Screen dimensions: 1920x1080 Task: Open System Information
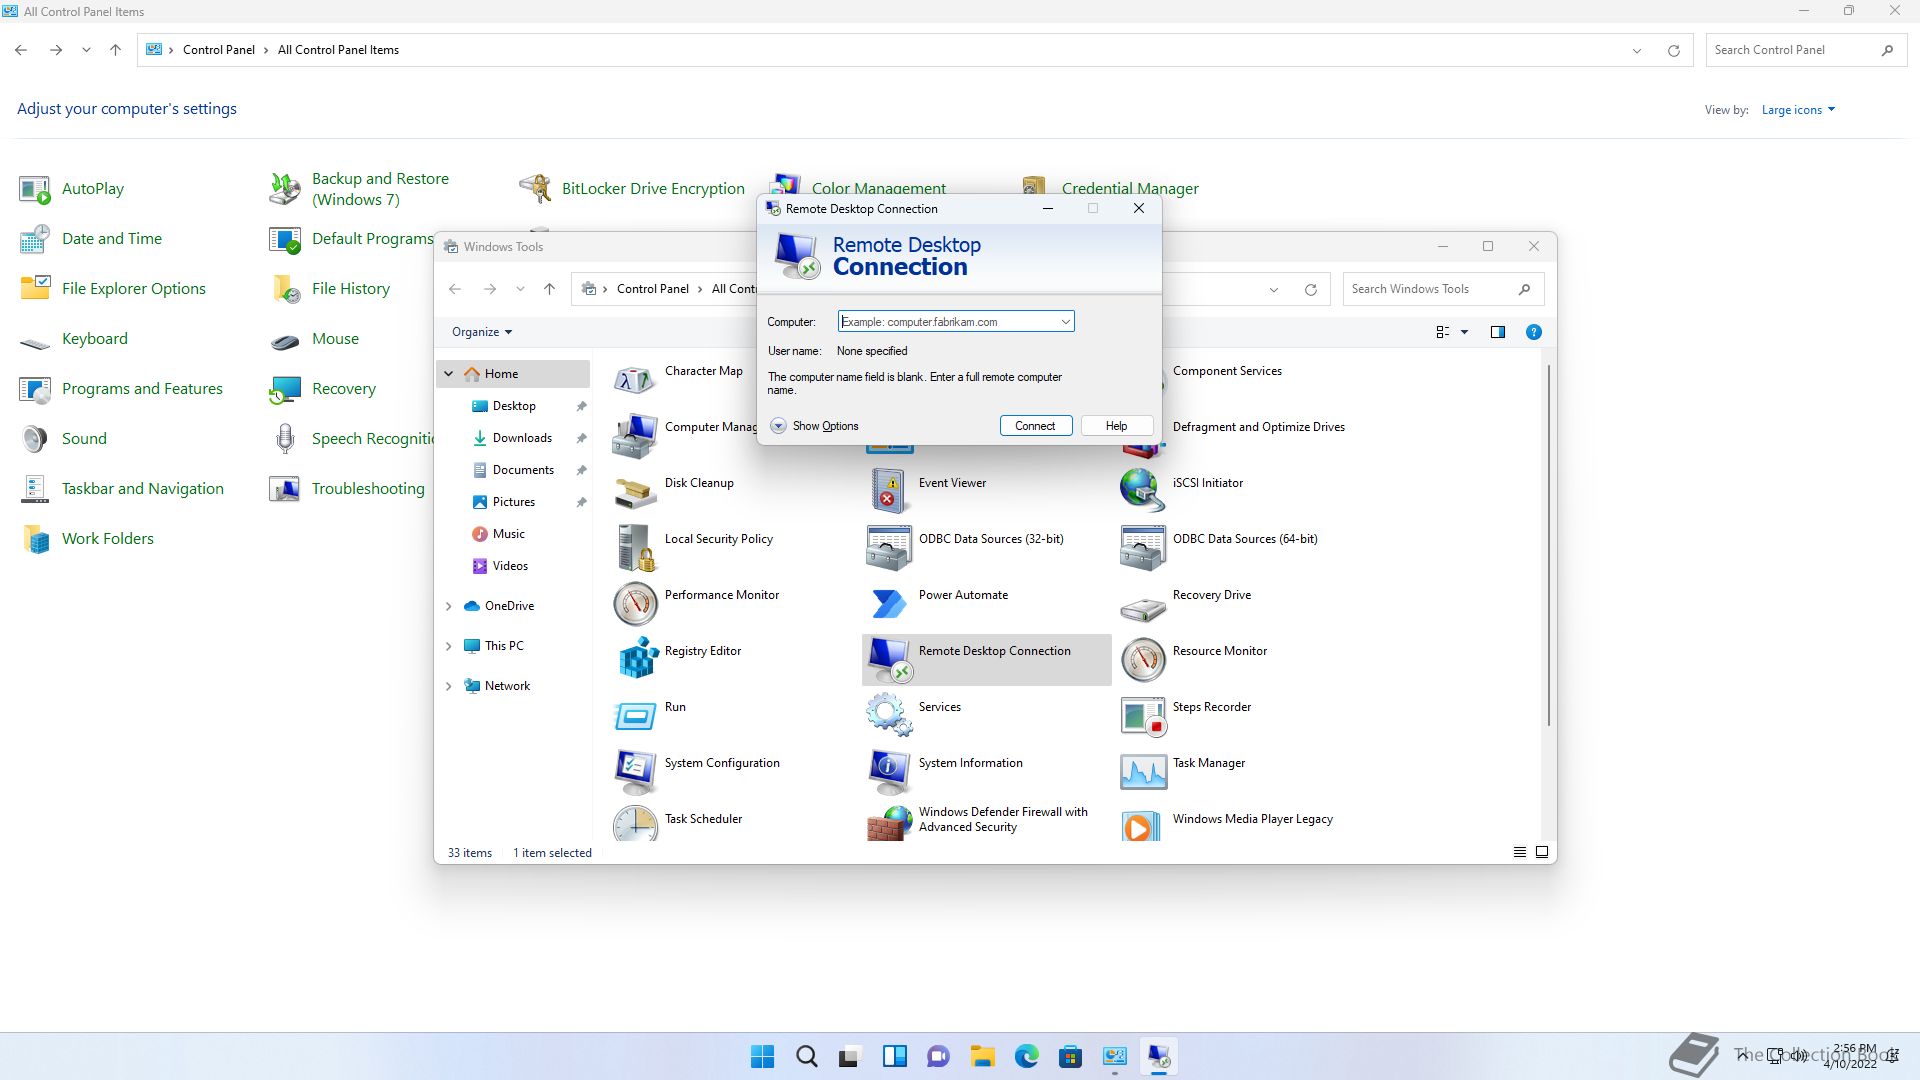945,771
